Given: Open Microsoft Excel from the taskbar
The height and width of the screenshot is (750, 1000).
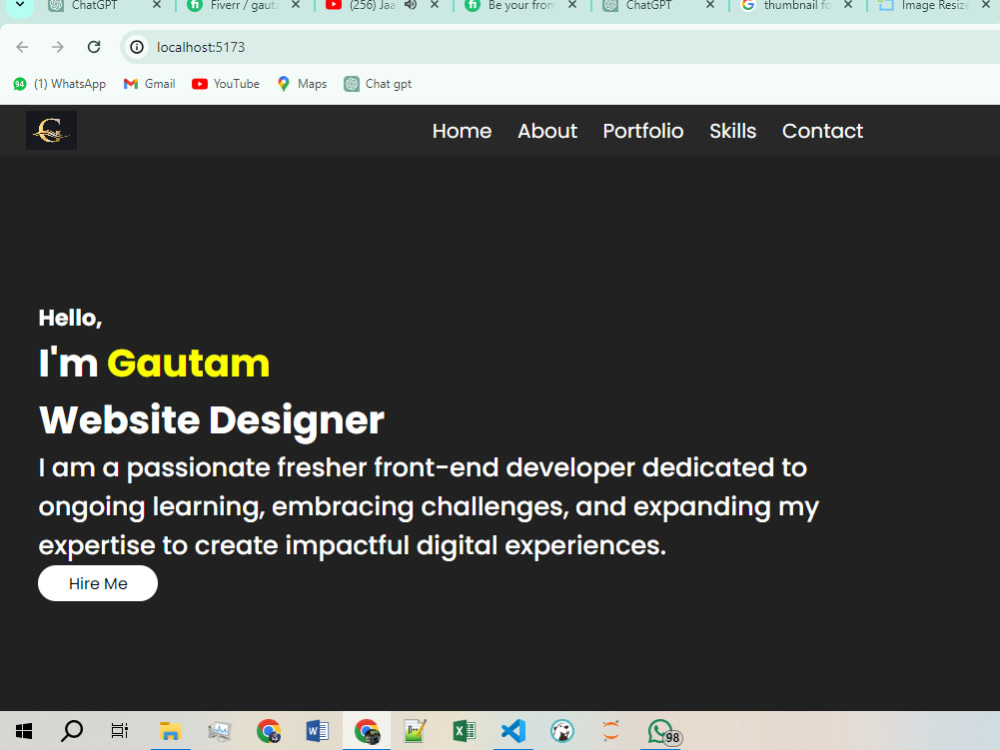Looking at the screenshot, I should (x=464, y=731).
